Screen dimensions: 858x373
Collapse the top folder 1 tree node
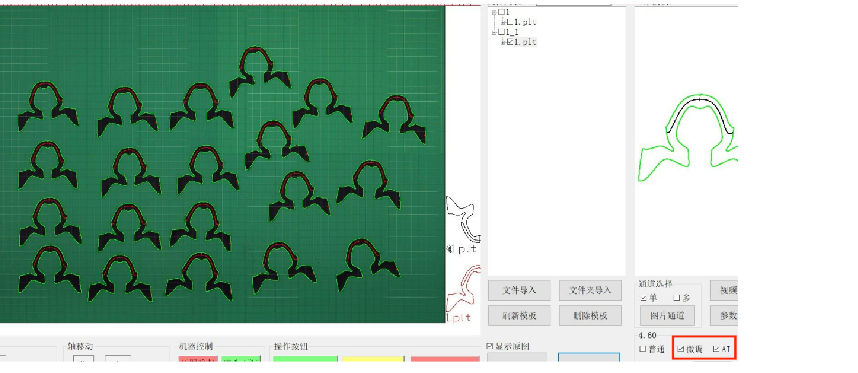tap(495, 12)
